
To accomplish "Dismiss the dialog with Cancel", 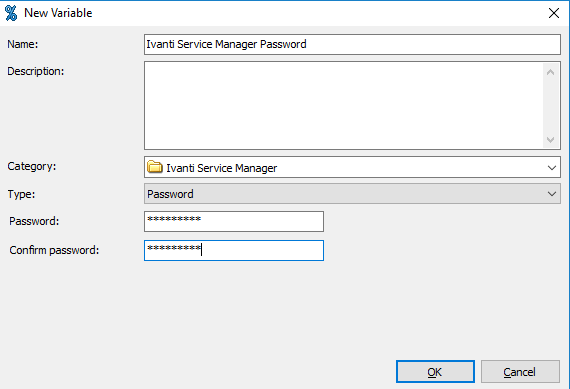I will point(520,372).
